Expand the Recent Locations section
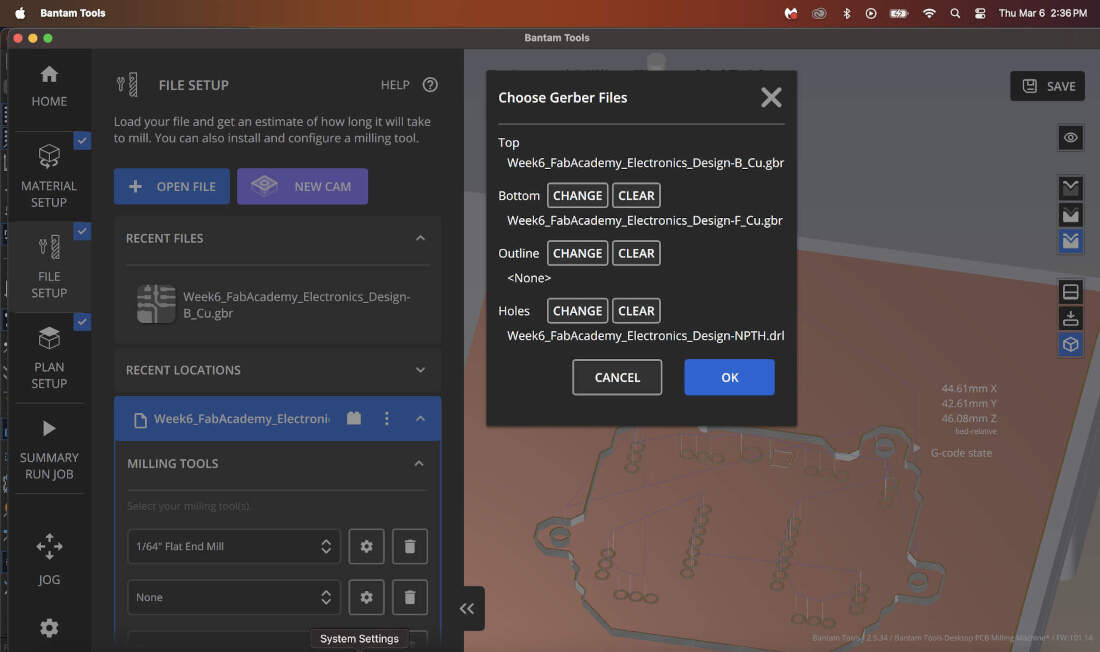 [x=420, y=370]
